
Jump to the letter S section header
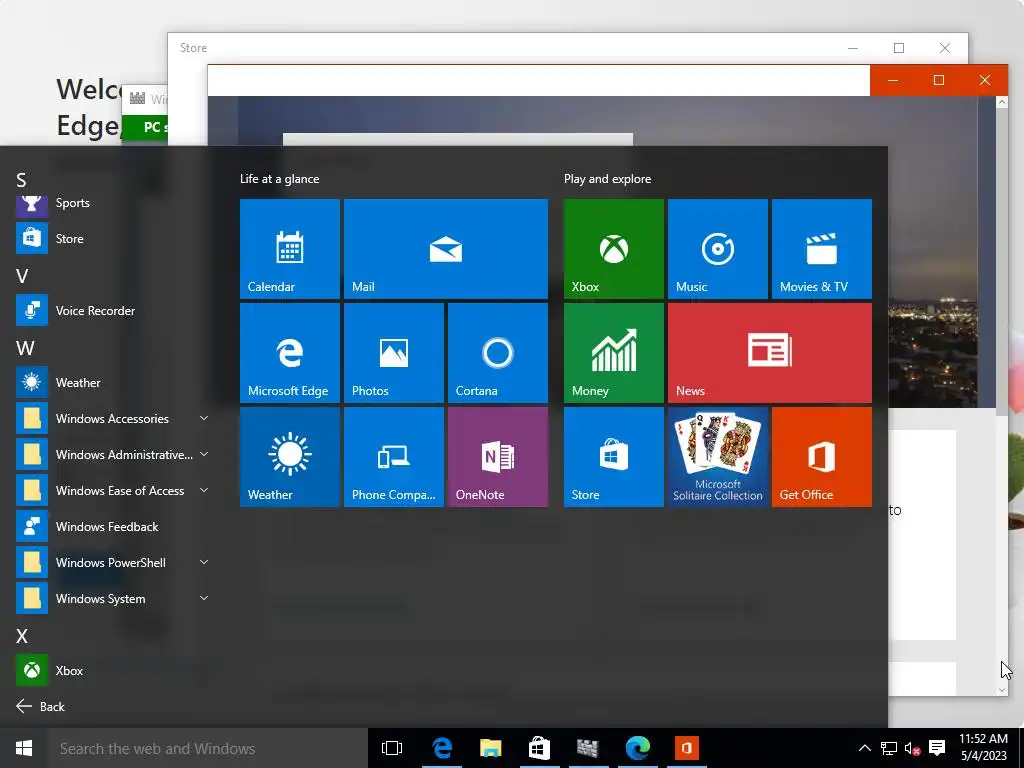click(x=22, y=180)
